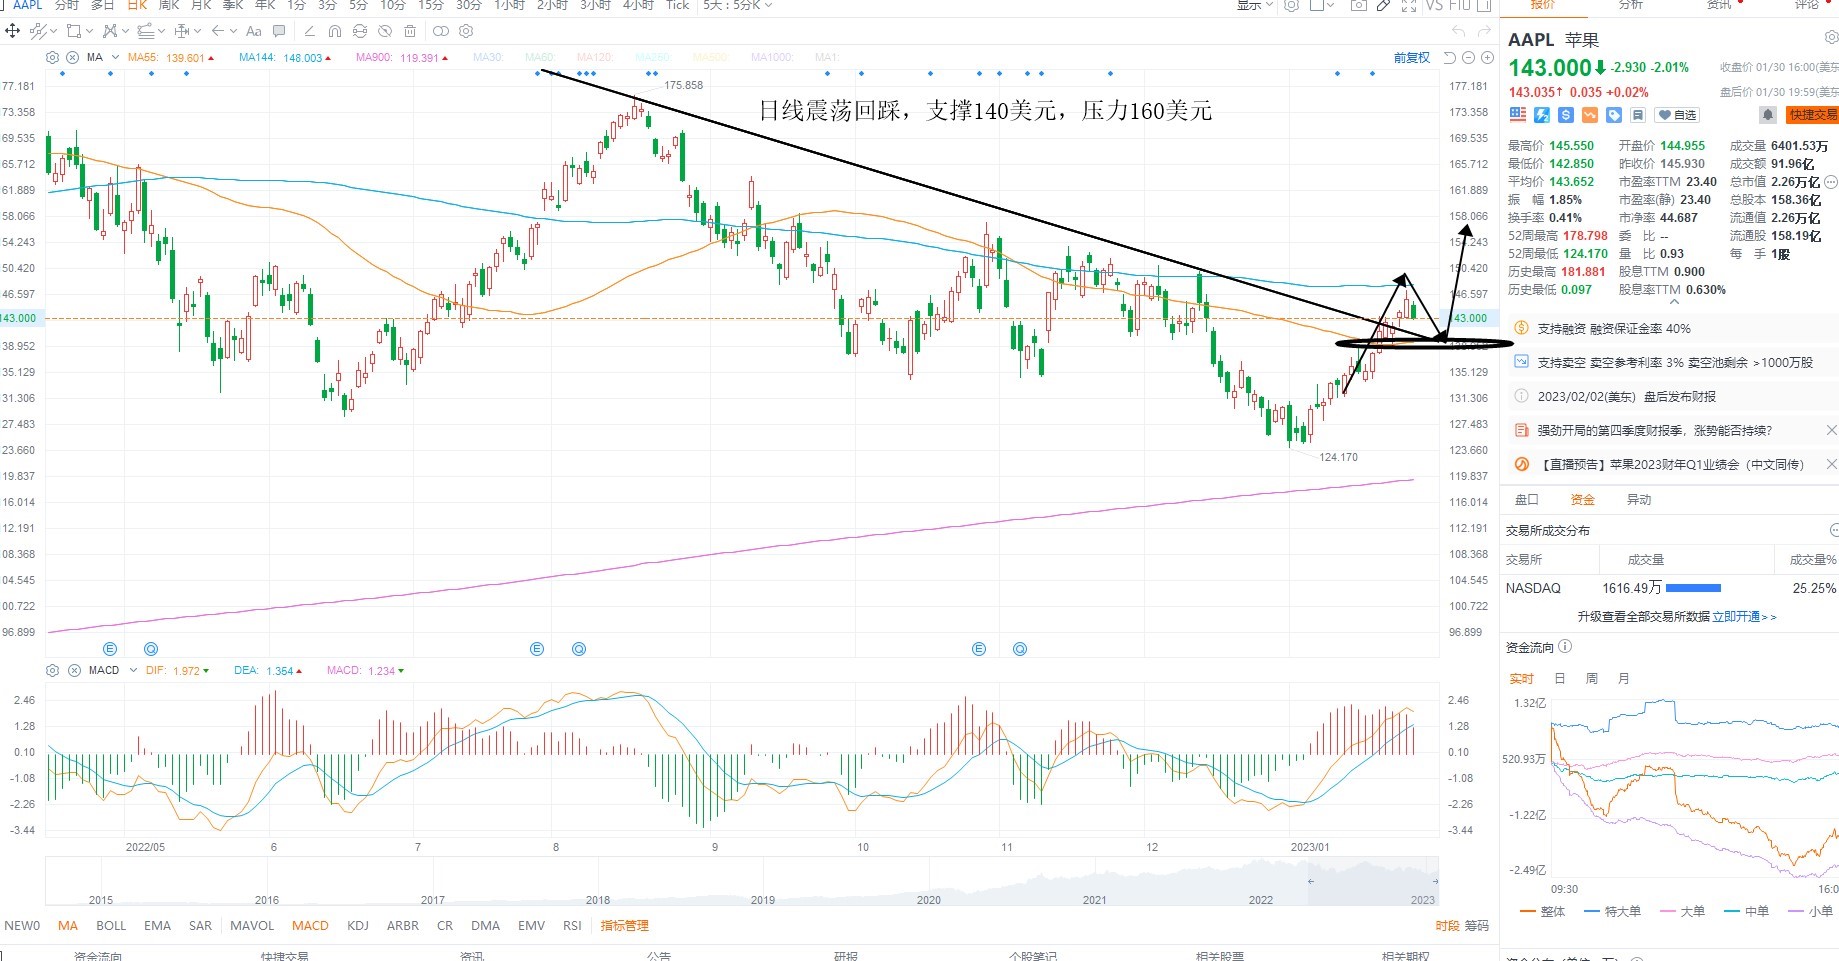Add a text annotation with Aa tool

click(254, 31)
